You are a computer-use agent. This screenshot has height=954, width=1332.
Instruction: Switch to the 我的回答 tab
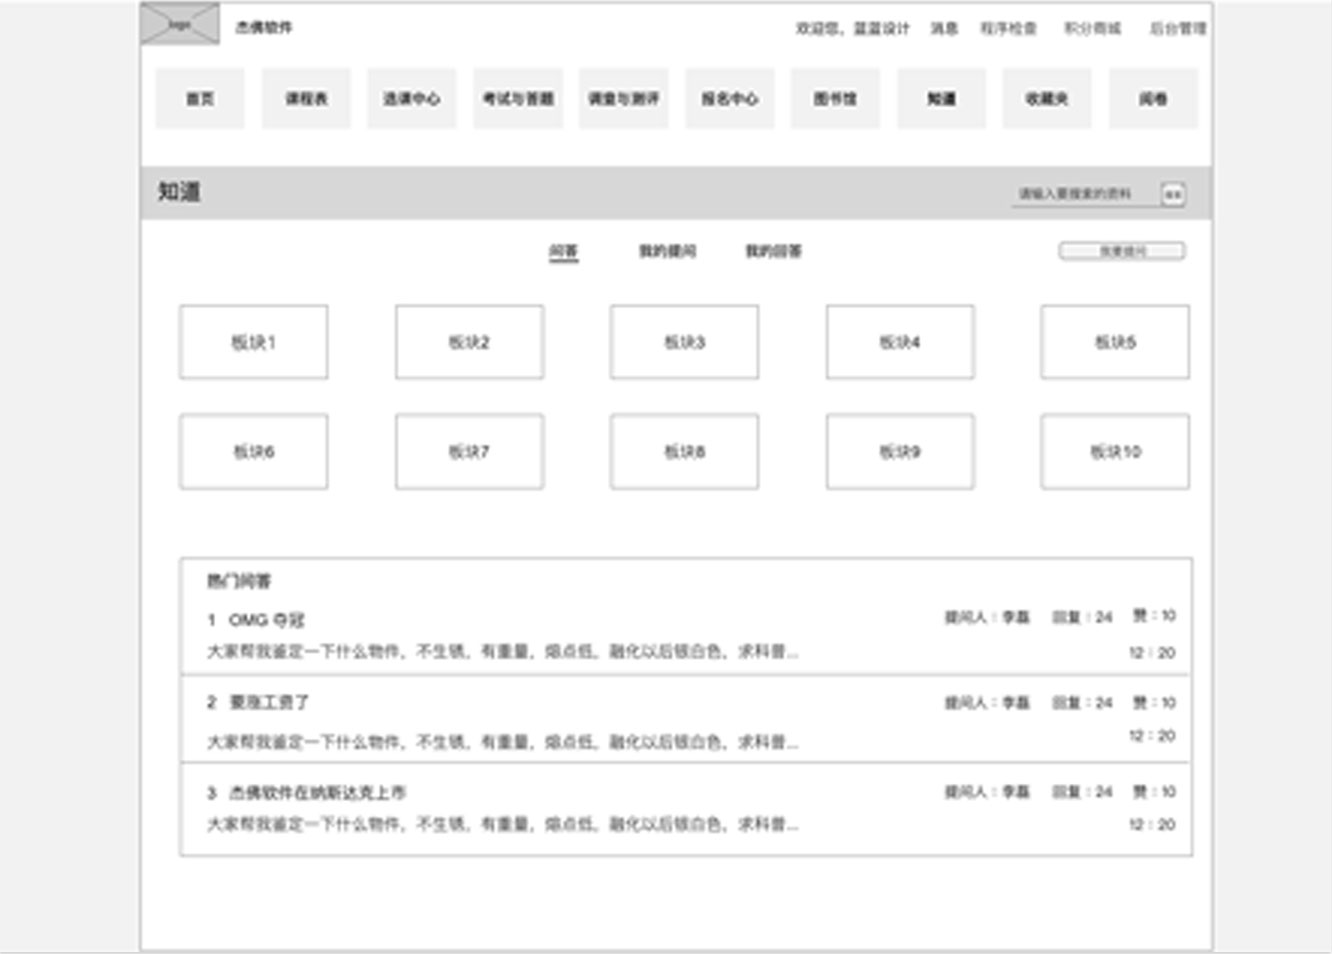click(773, 251)
